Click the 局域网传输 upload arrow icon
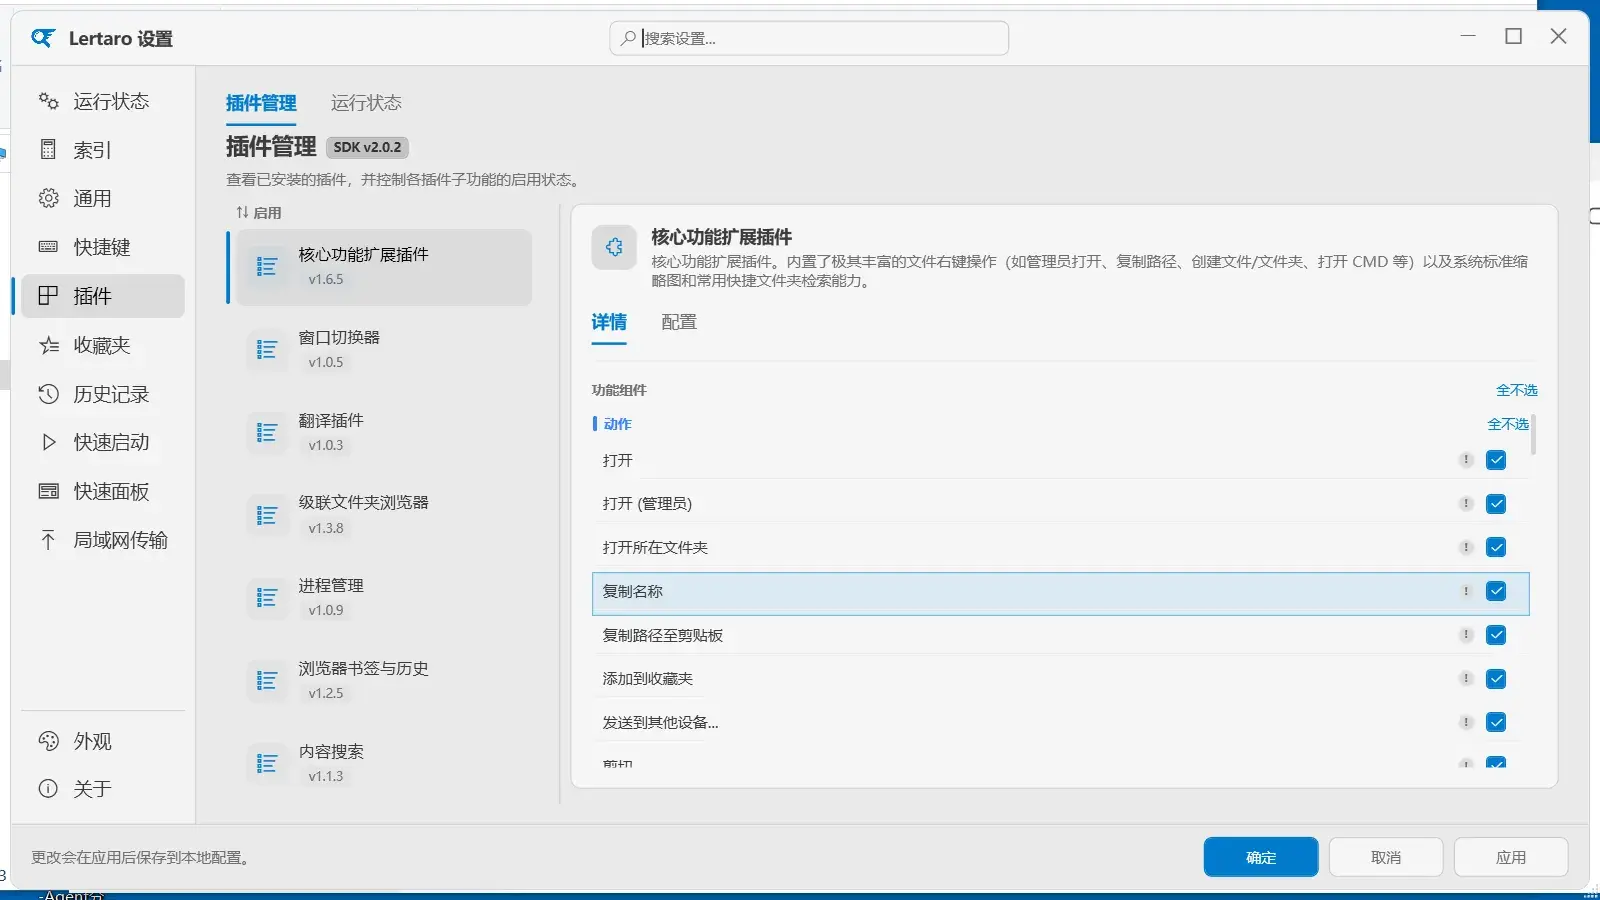Image resolution: width=1600 pixels, height=900 pixels. [x=48, y=540]
